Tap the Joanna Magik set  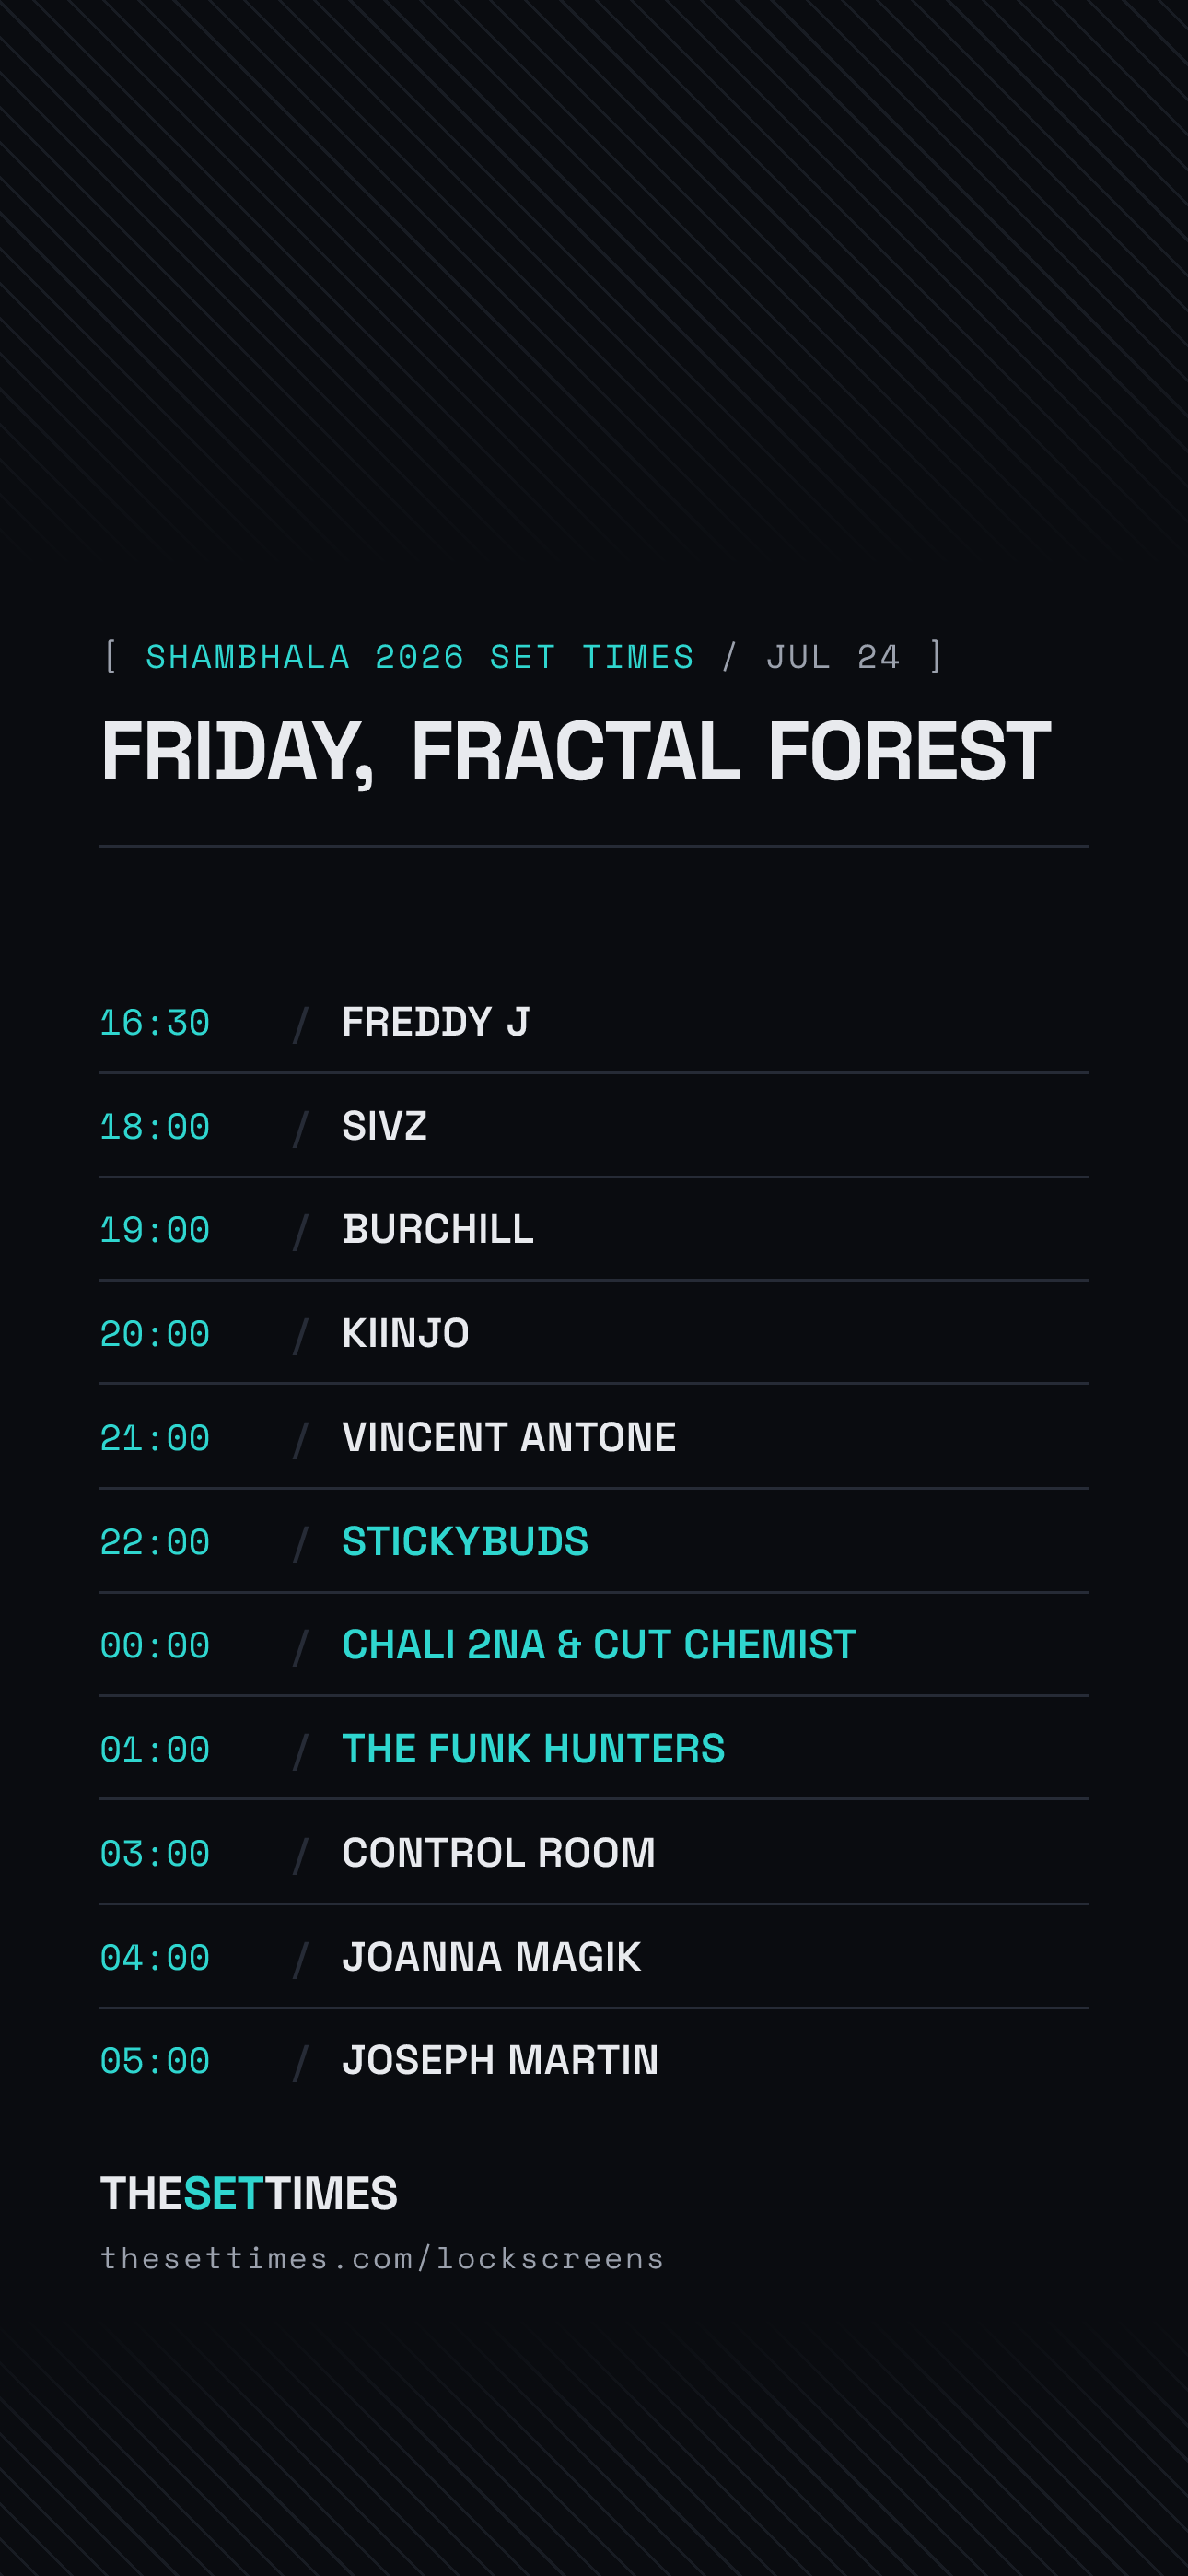tap(593, 1957)
